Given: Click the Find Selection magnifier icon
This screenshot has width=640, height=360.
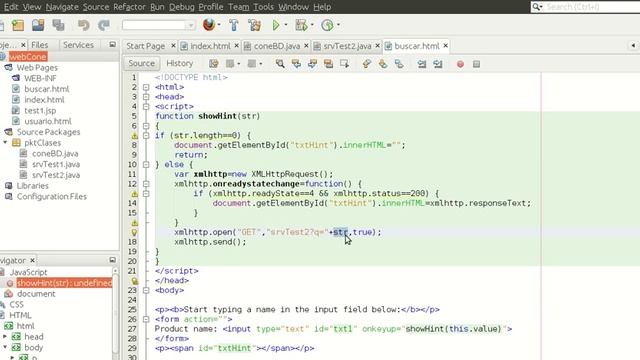Looking at the screenshot, I should [x=280, y=64].
